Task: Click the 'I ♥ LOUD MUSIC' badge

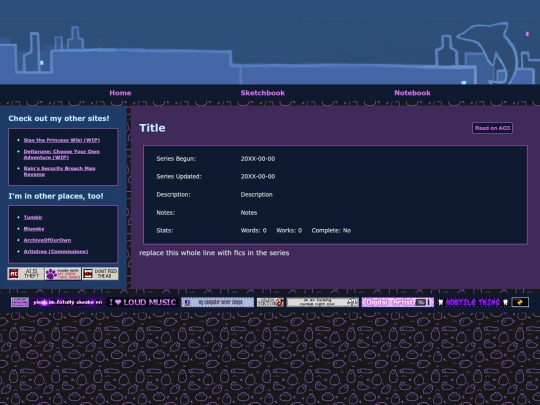Action: pos(142,302)
